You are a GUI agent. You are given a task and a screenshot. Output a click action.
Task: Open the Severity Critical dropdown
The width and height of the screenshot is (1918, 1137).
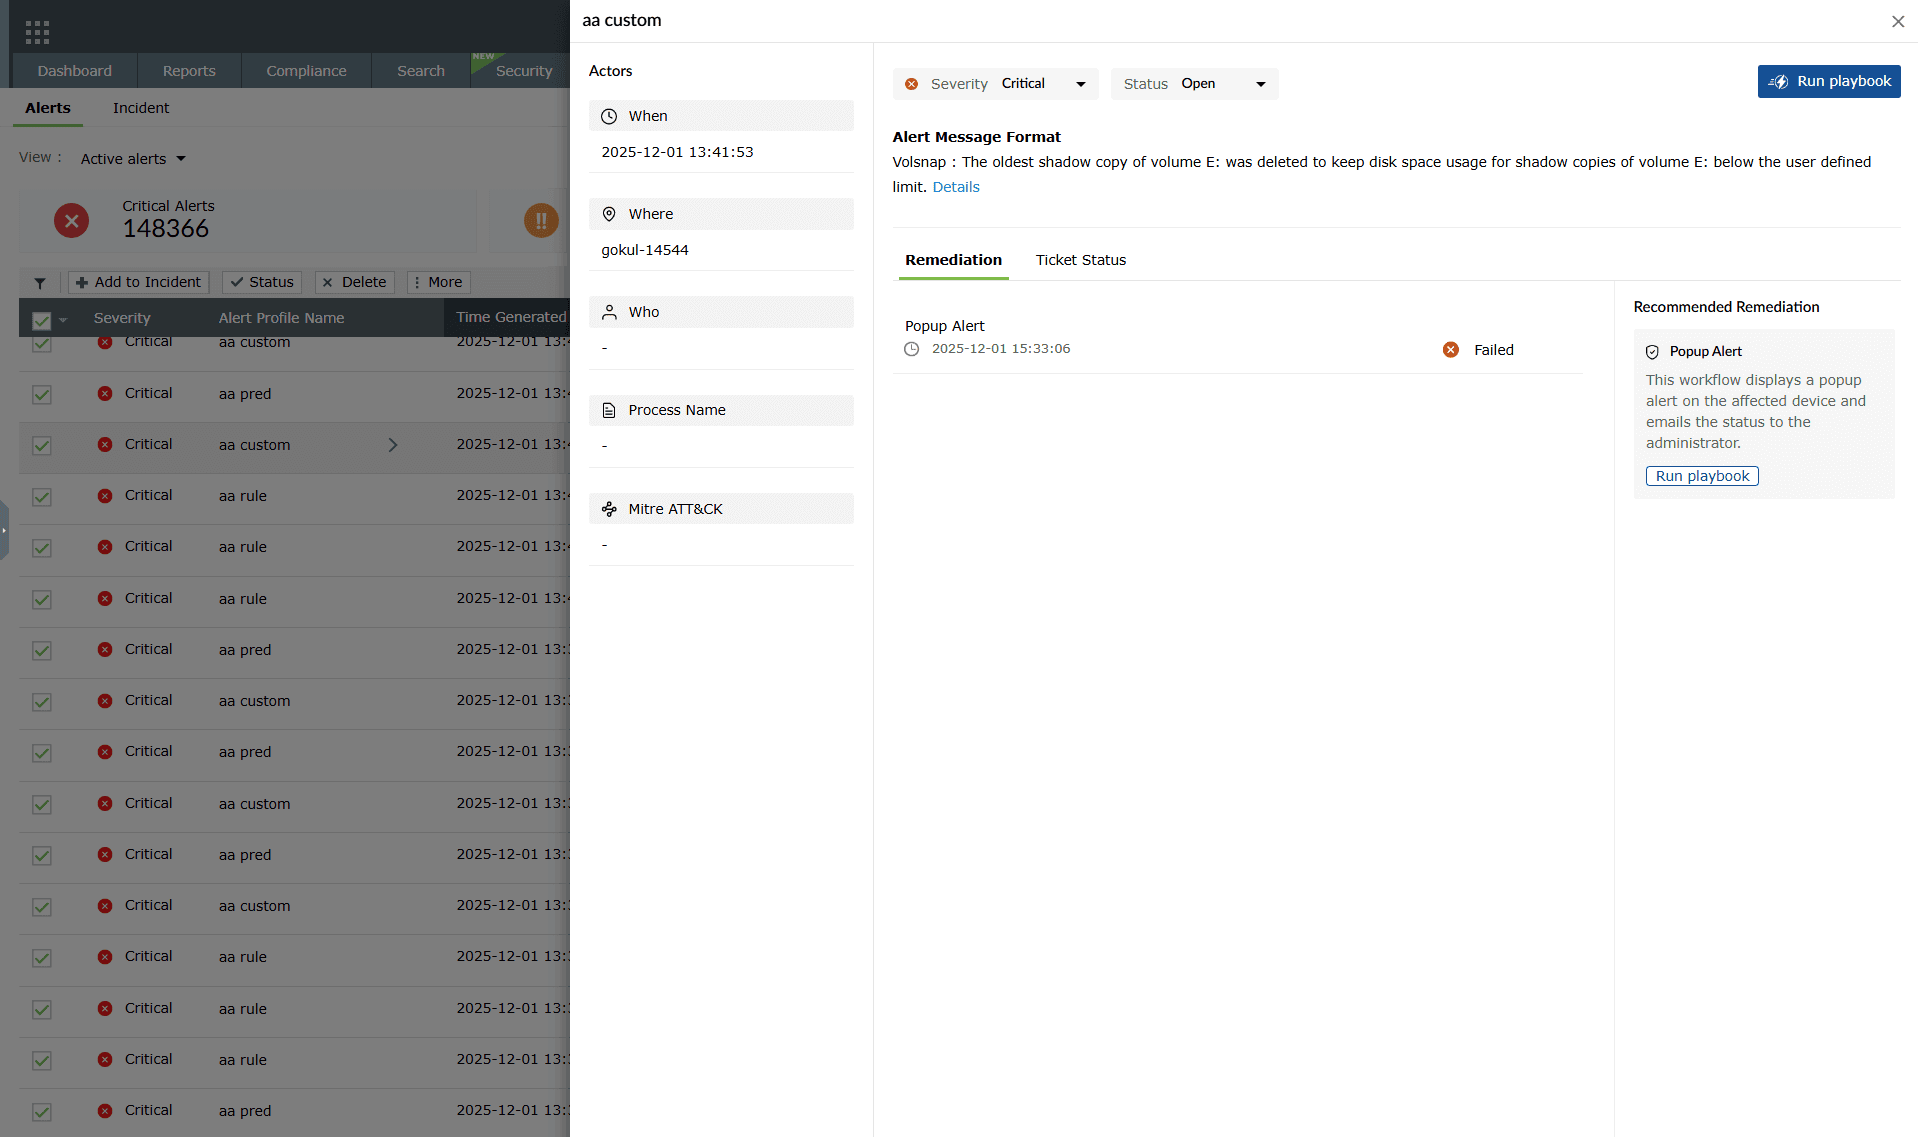1079,83
